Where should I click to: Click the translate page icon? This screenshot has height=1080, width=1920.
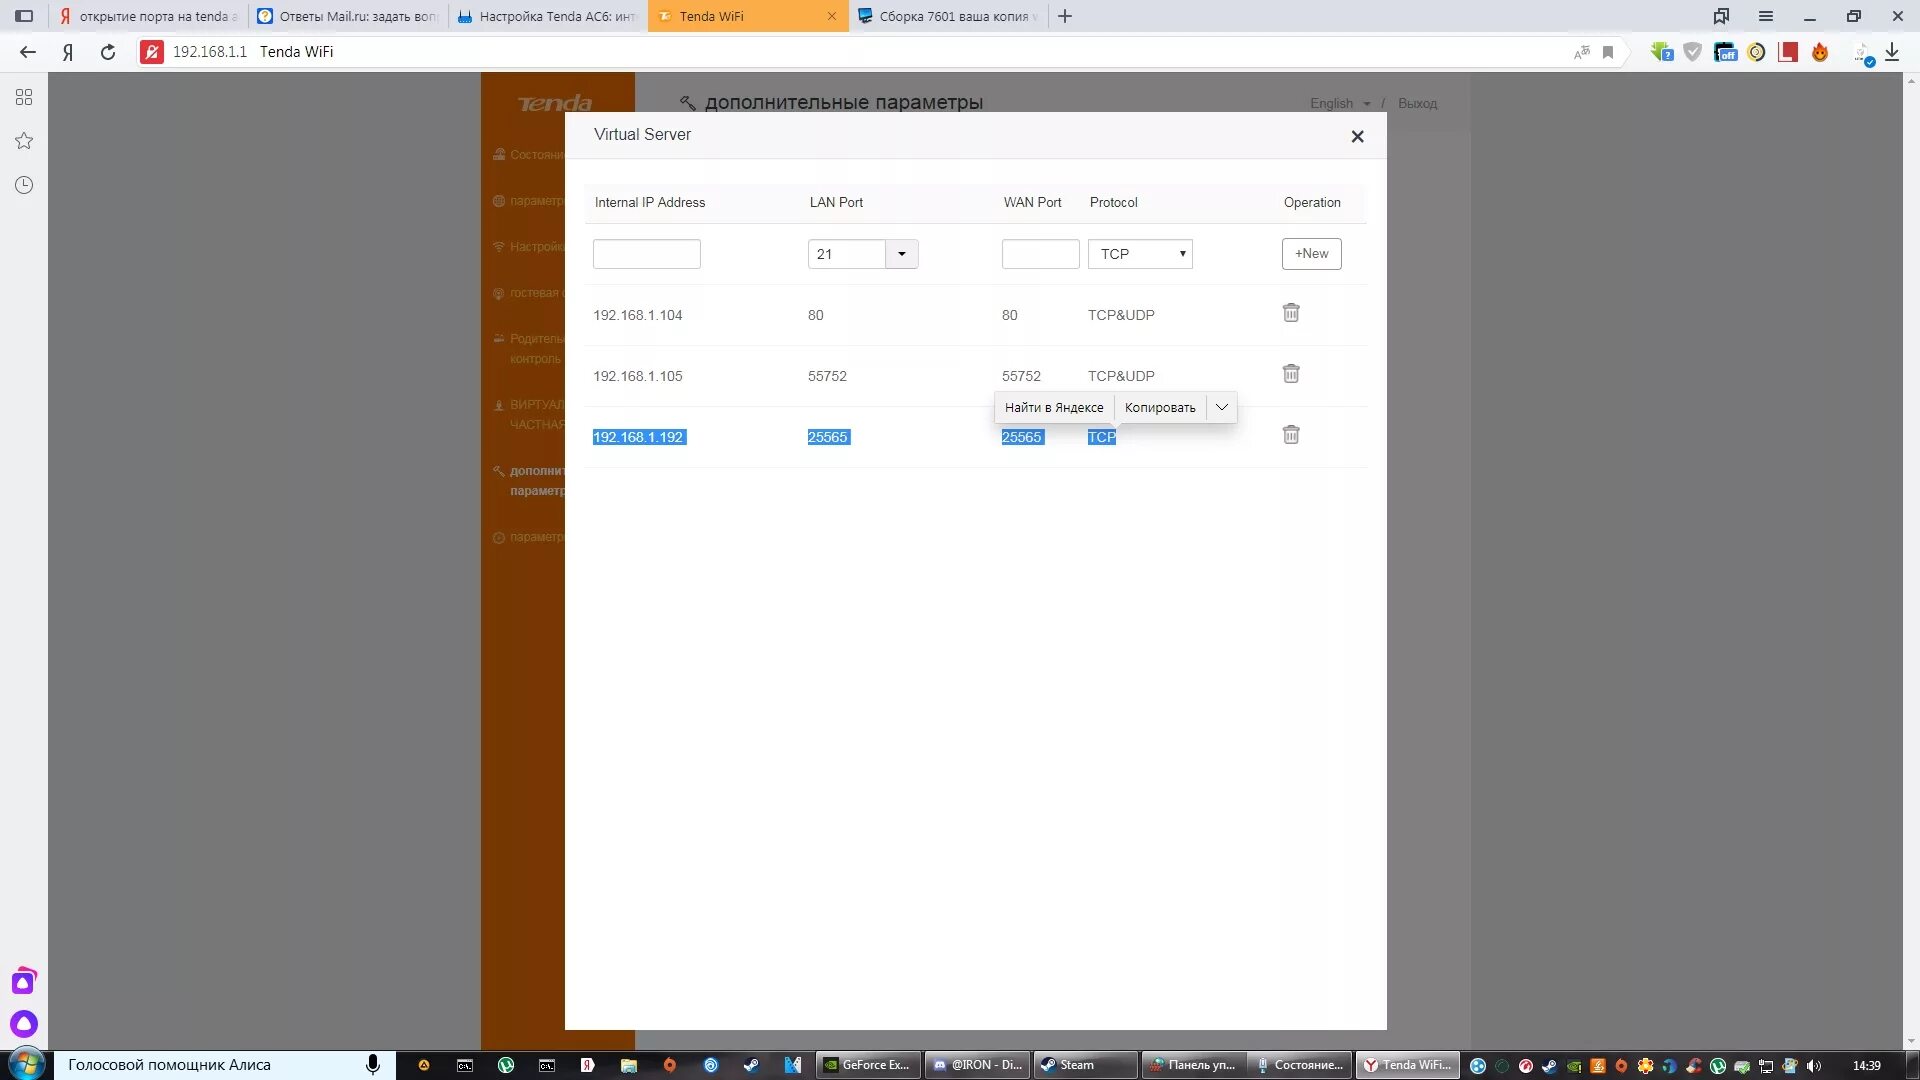click(1581, 52)
